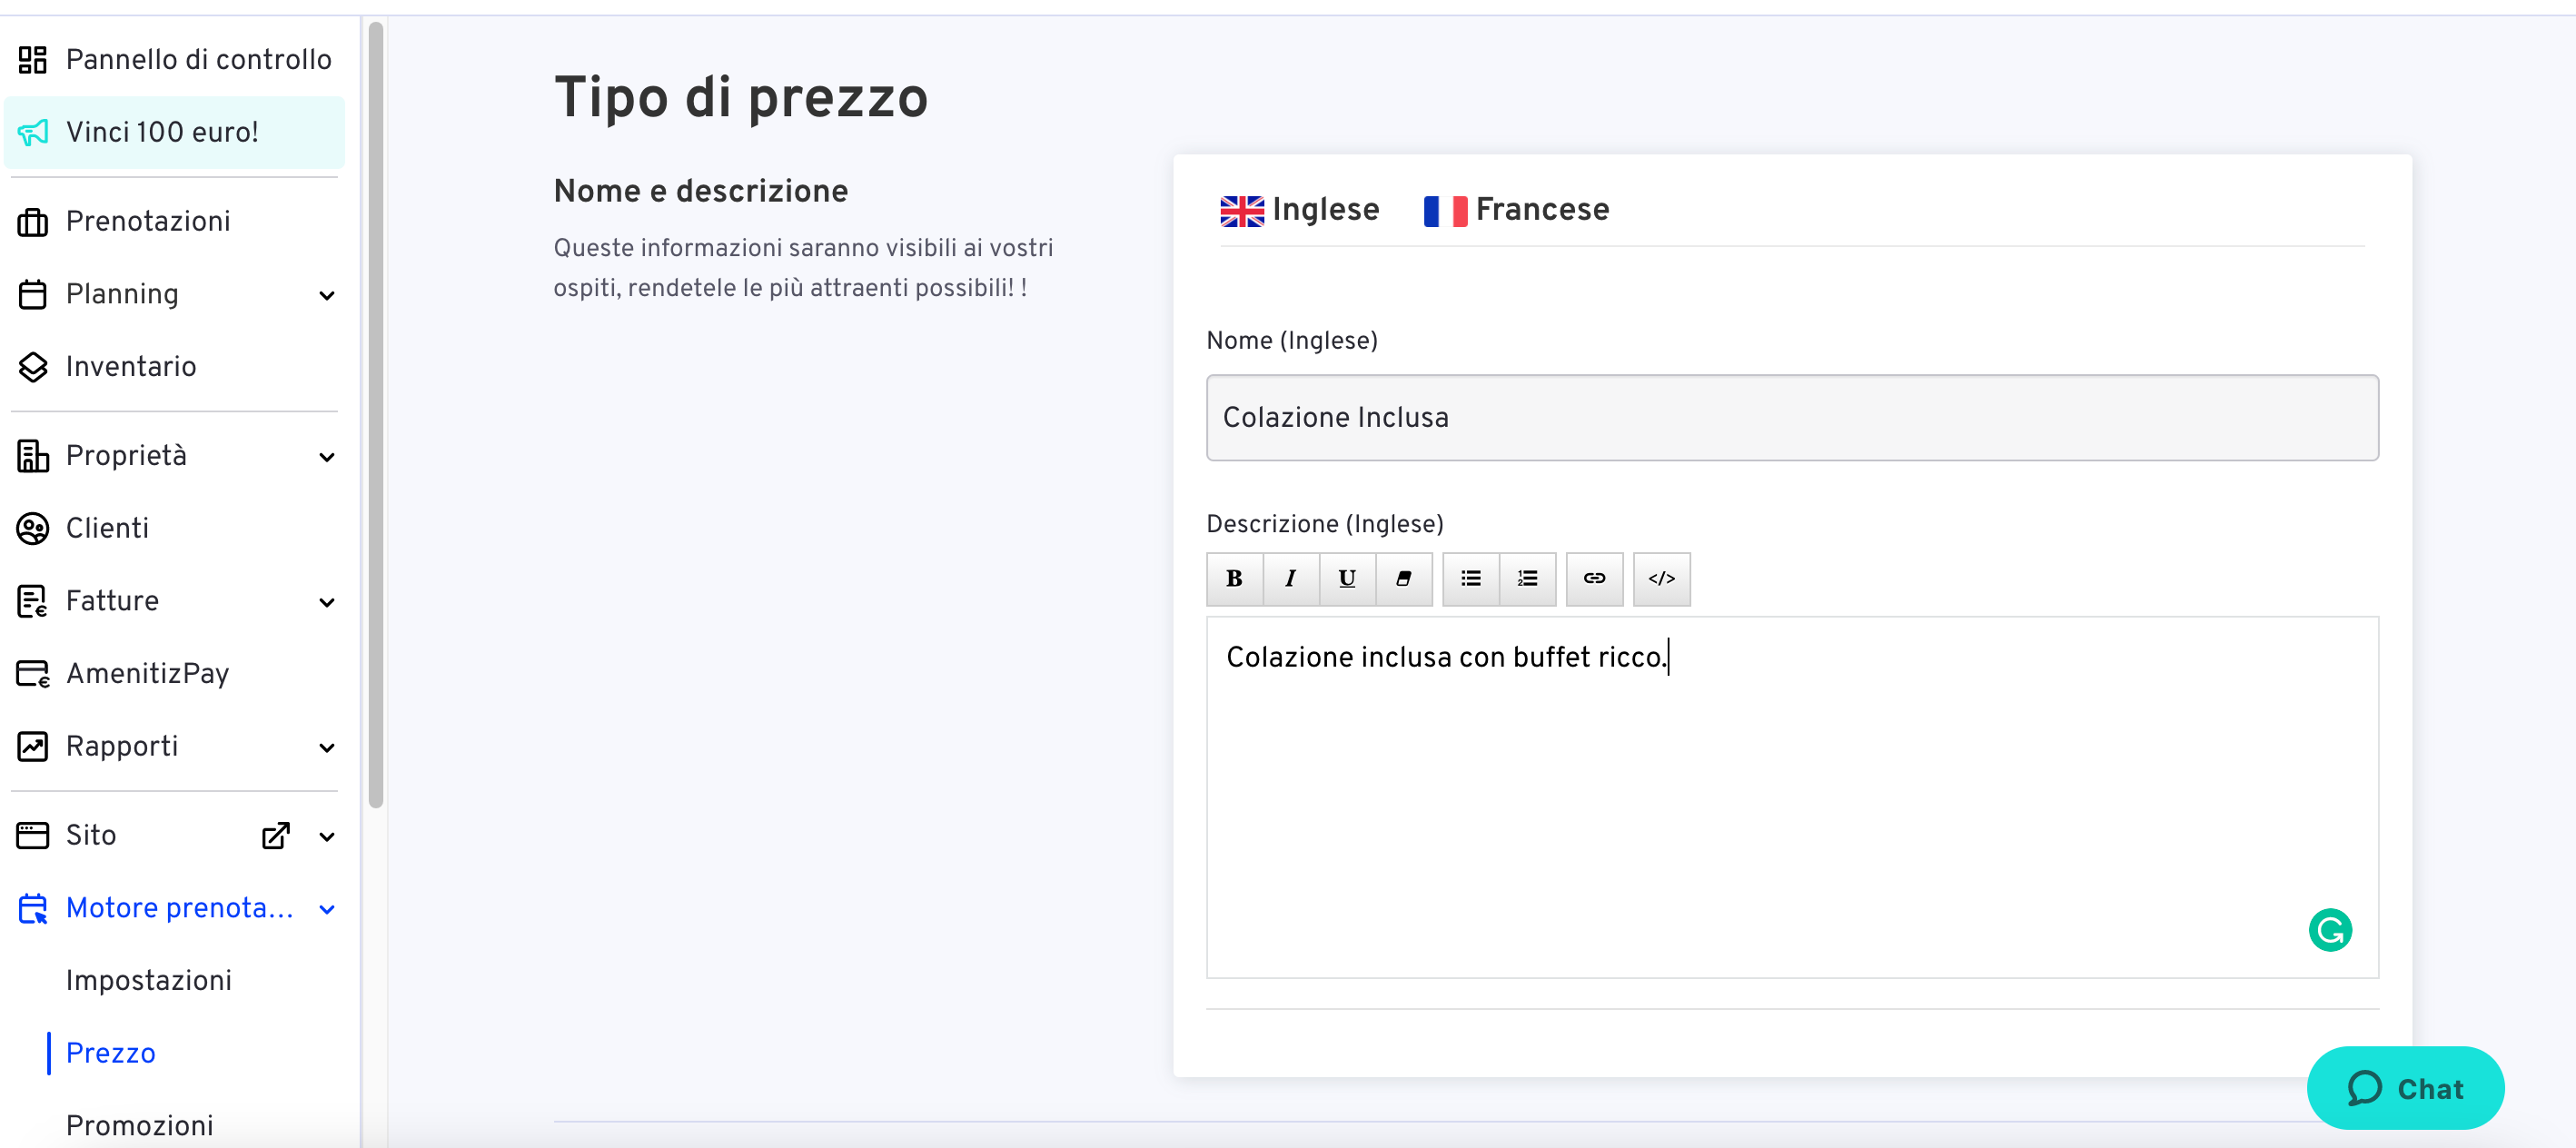Expand the Planning submenu chevron
The height and width of the screenshot is (1148, 2576).
327,295
